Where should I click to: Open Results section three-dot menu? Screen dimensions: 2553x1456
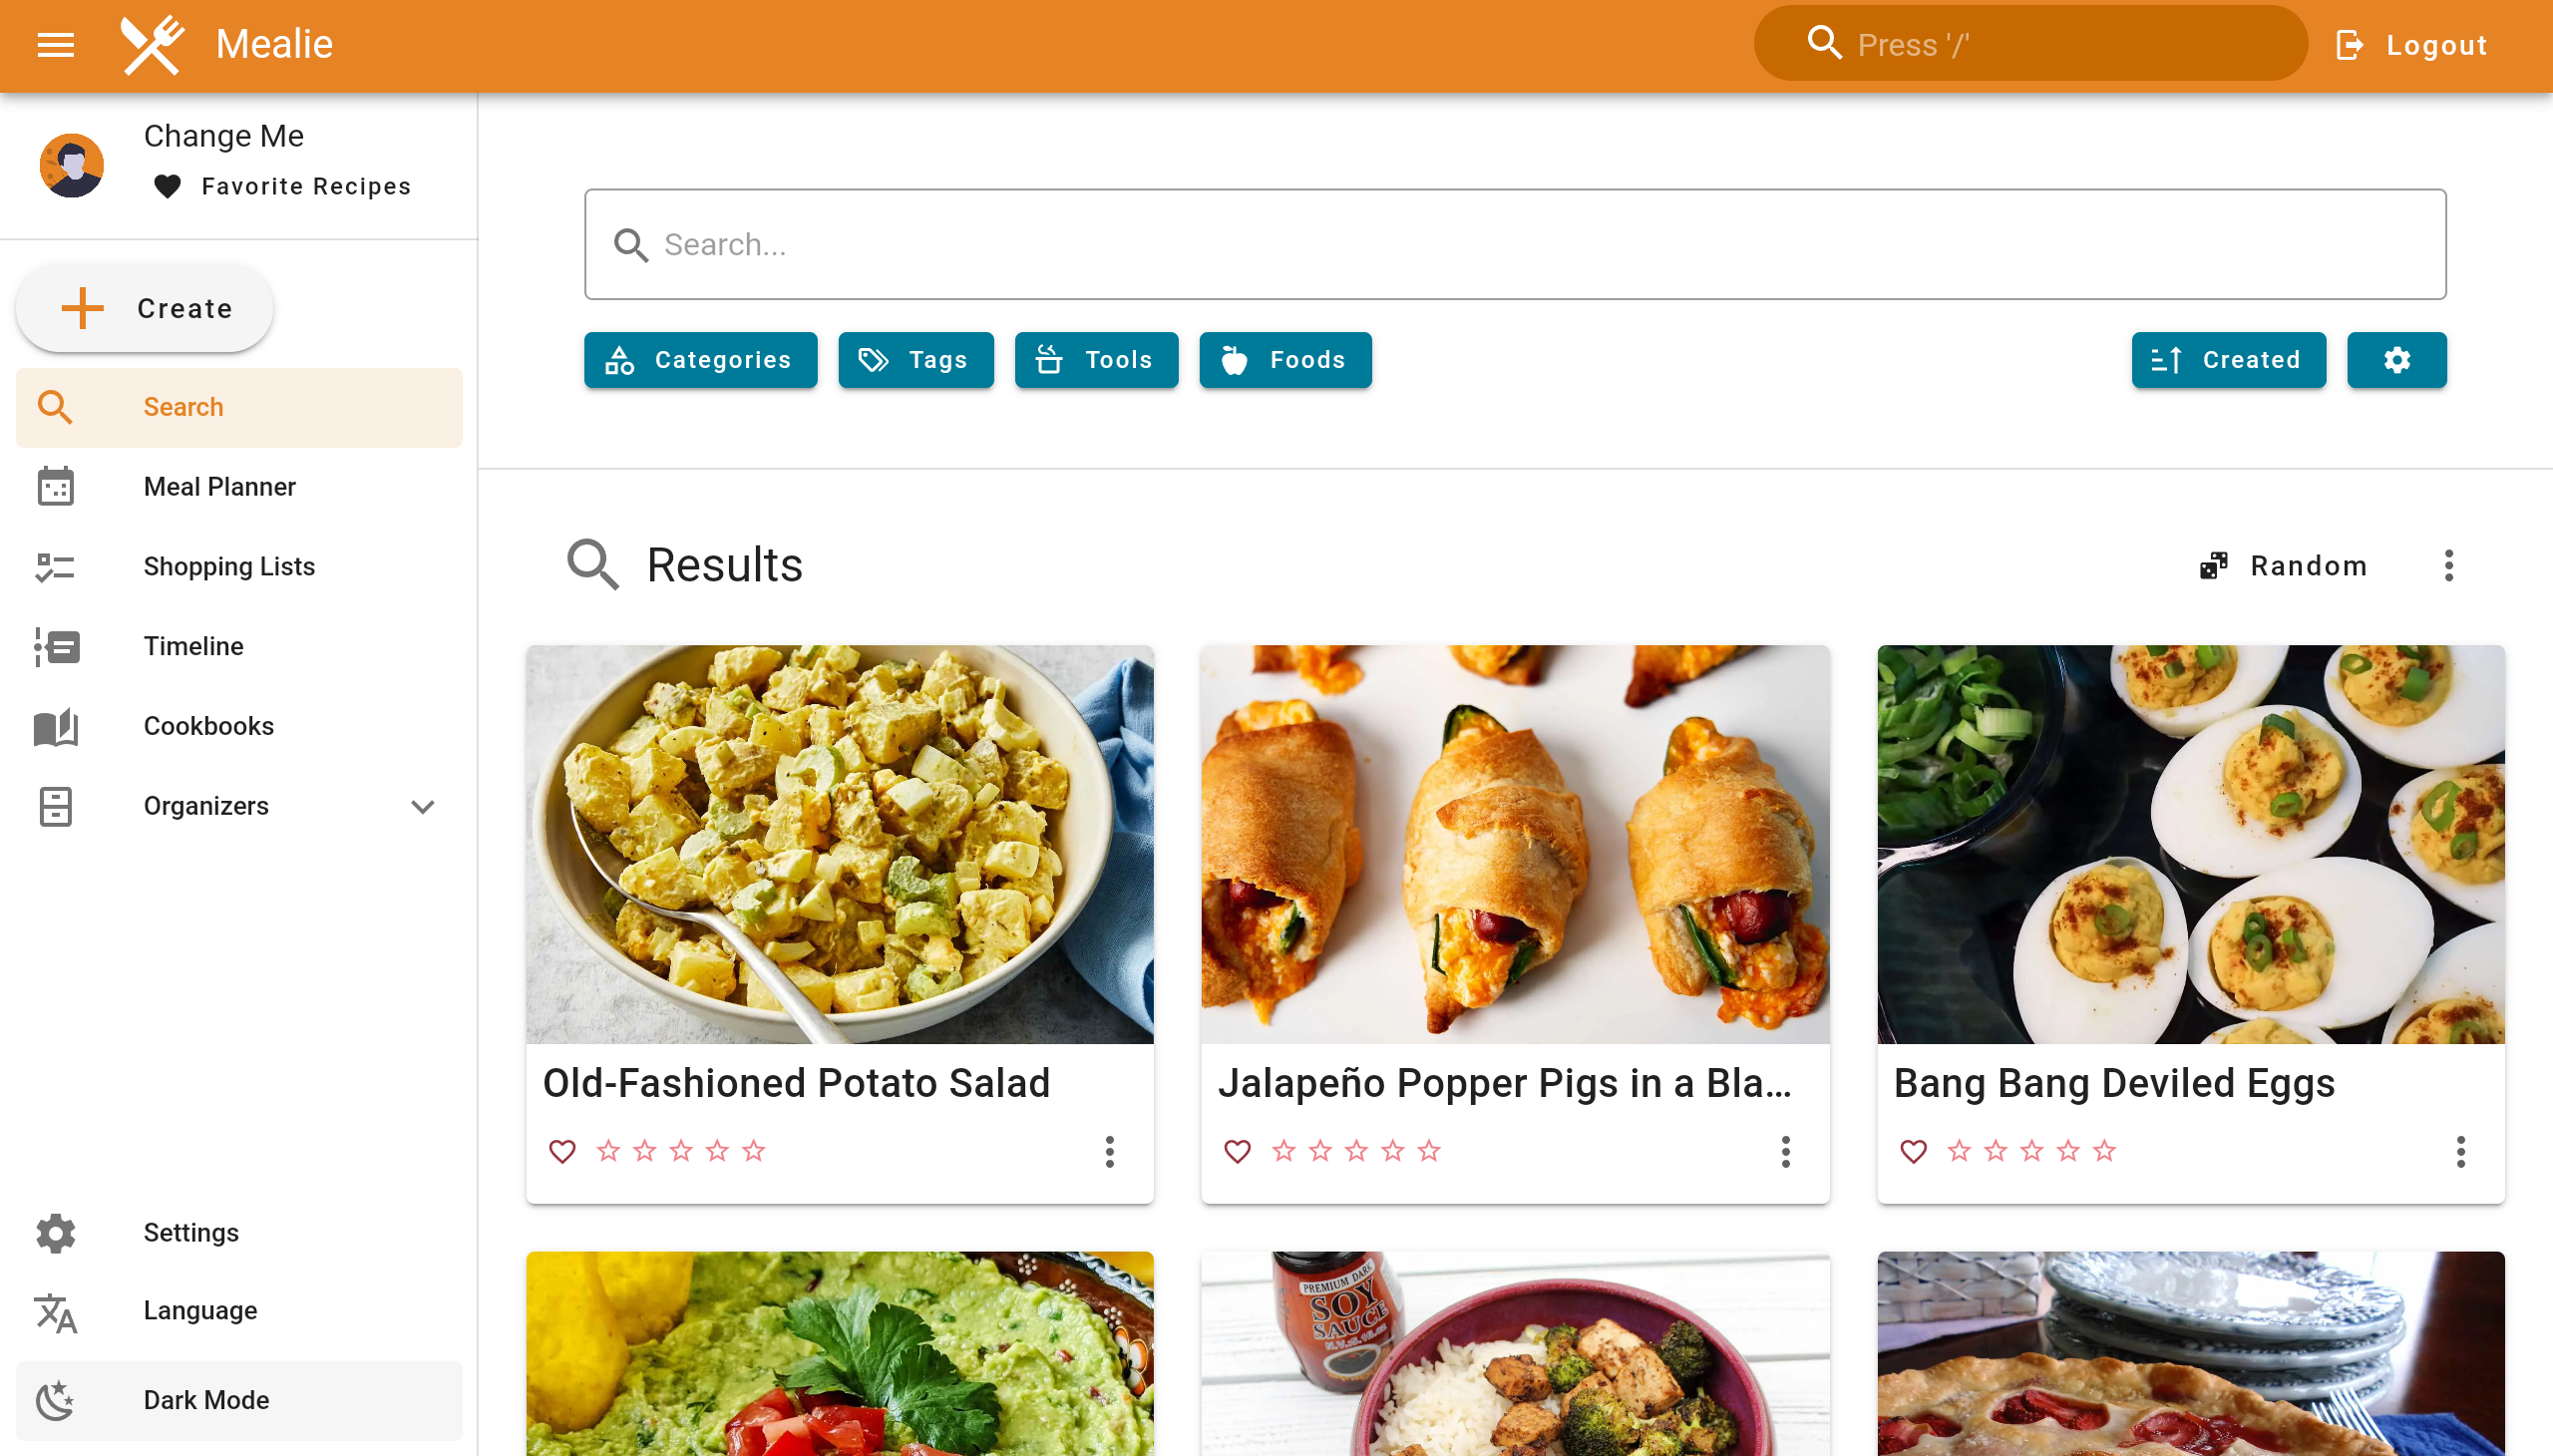point(2448,566)
